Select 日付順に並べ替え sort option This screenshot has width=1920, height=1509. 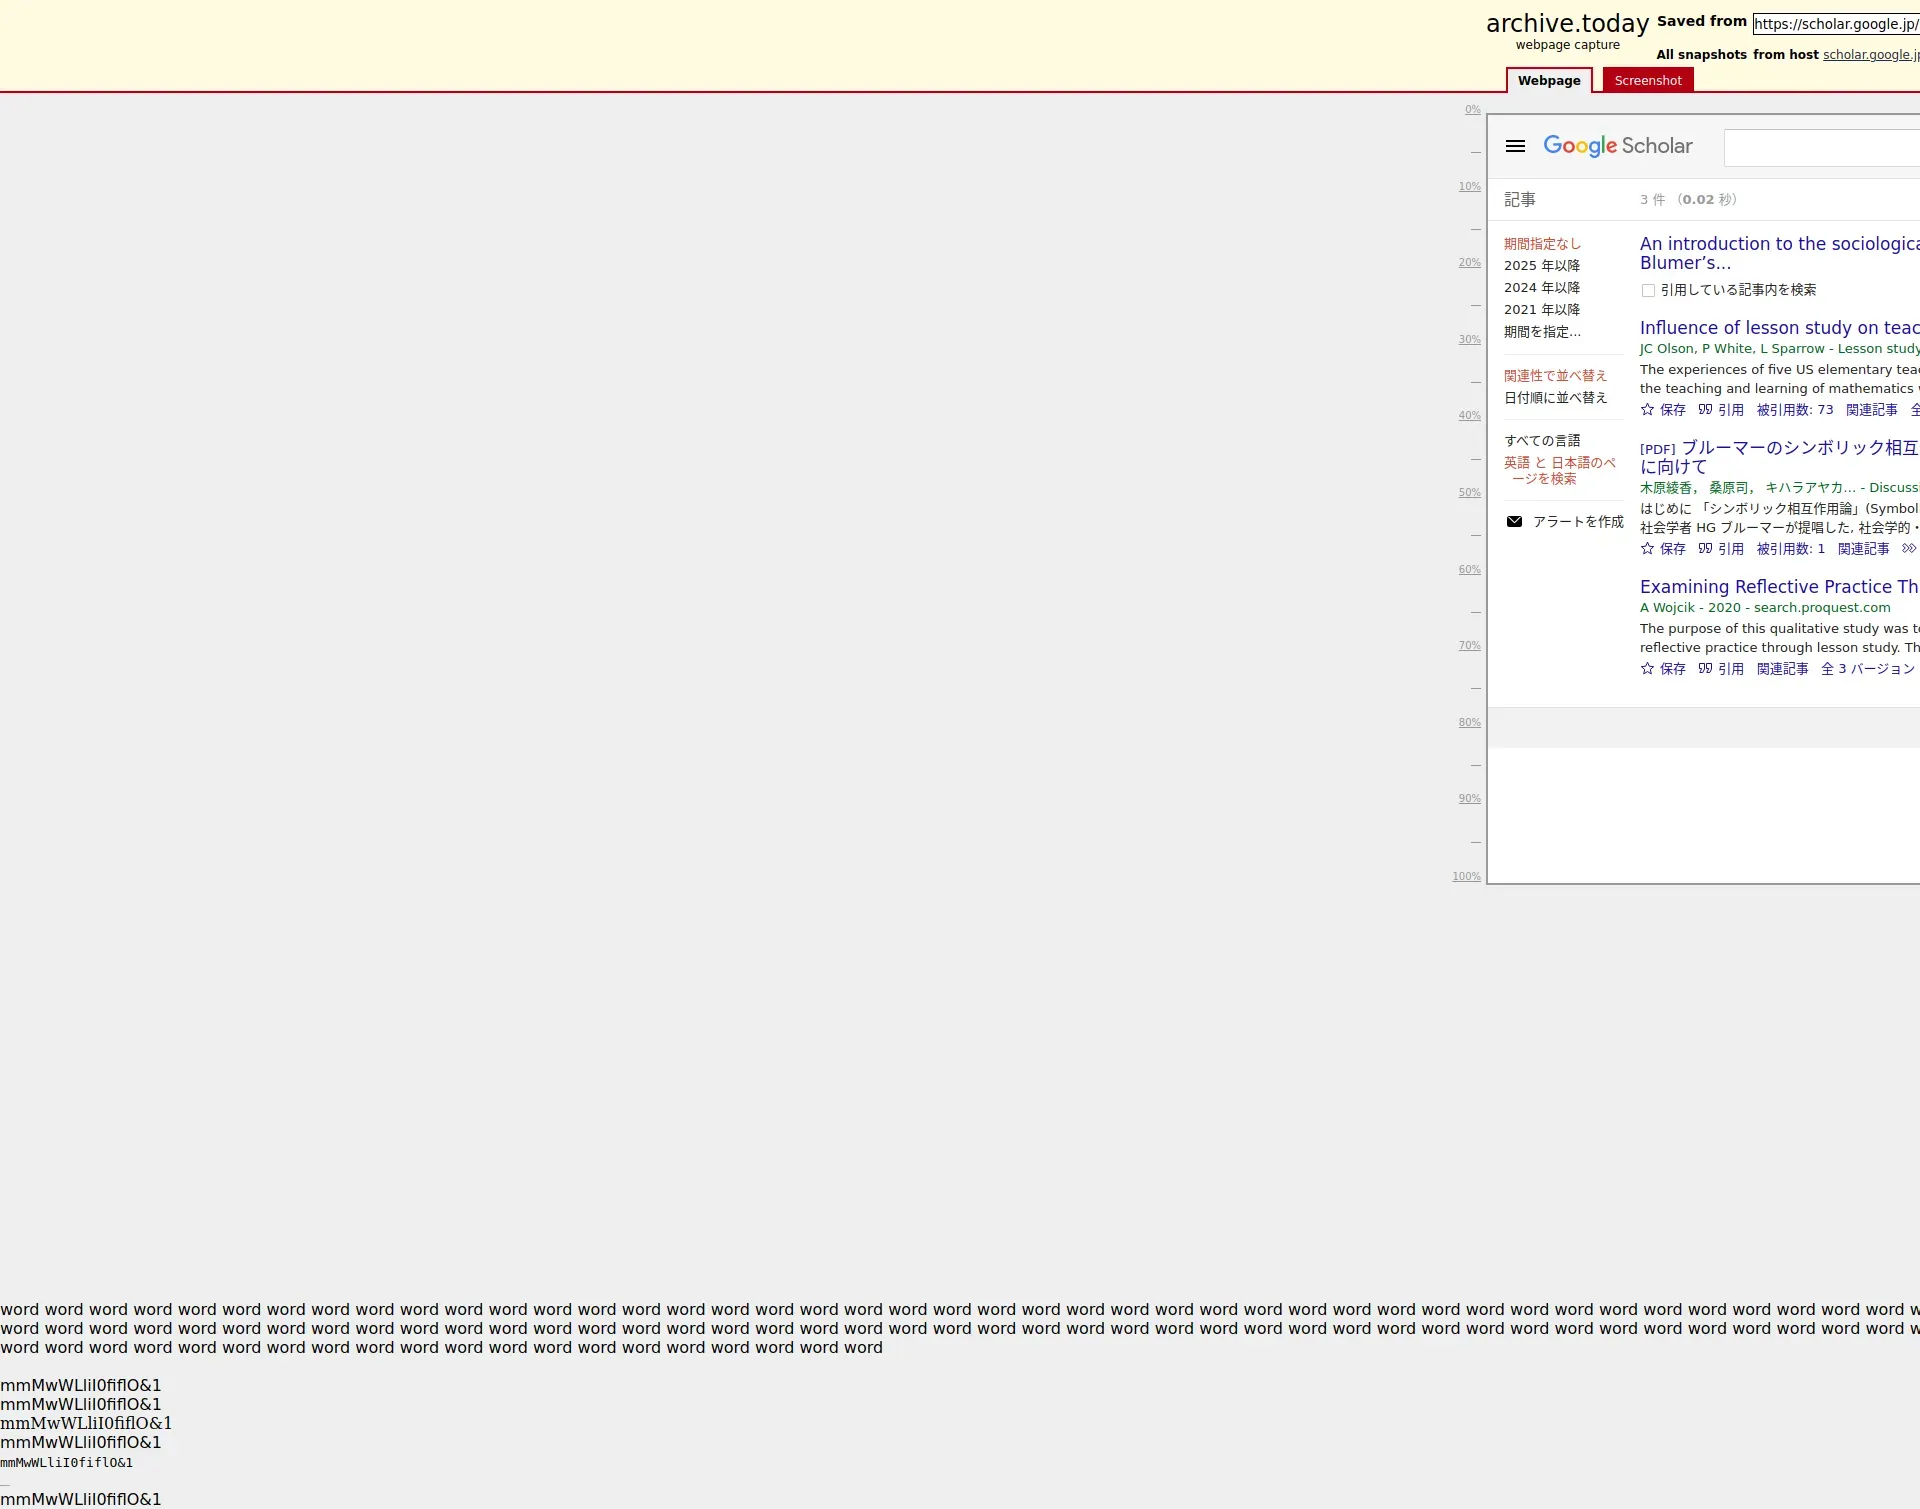coord(1555,398)
